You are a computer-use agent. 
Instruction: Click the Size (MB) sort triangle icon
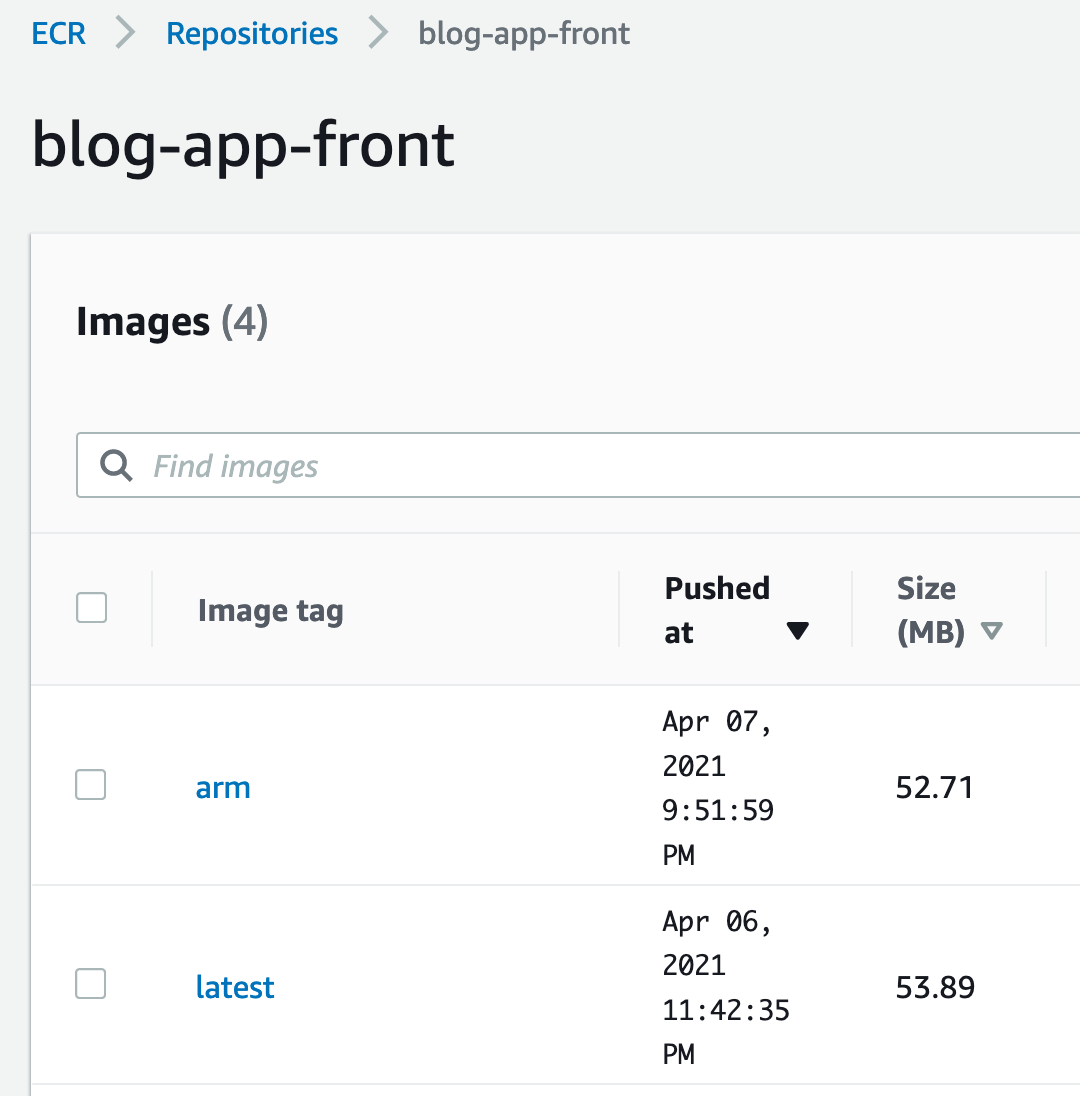[991, 631]
